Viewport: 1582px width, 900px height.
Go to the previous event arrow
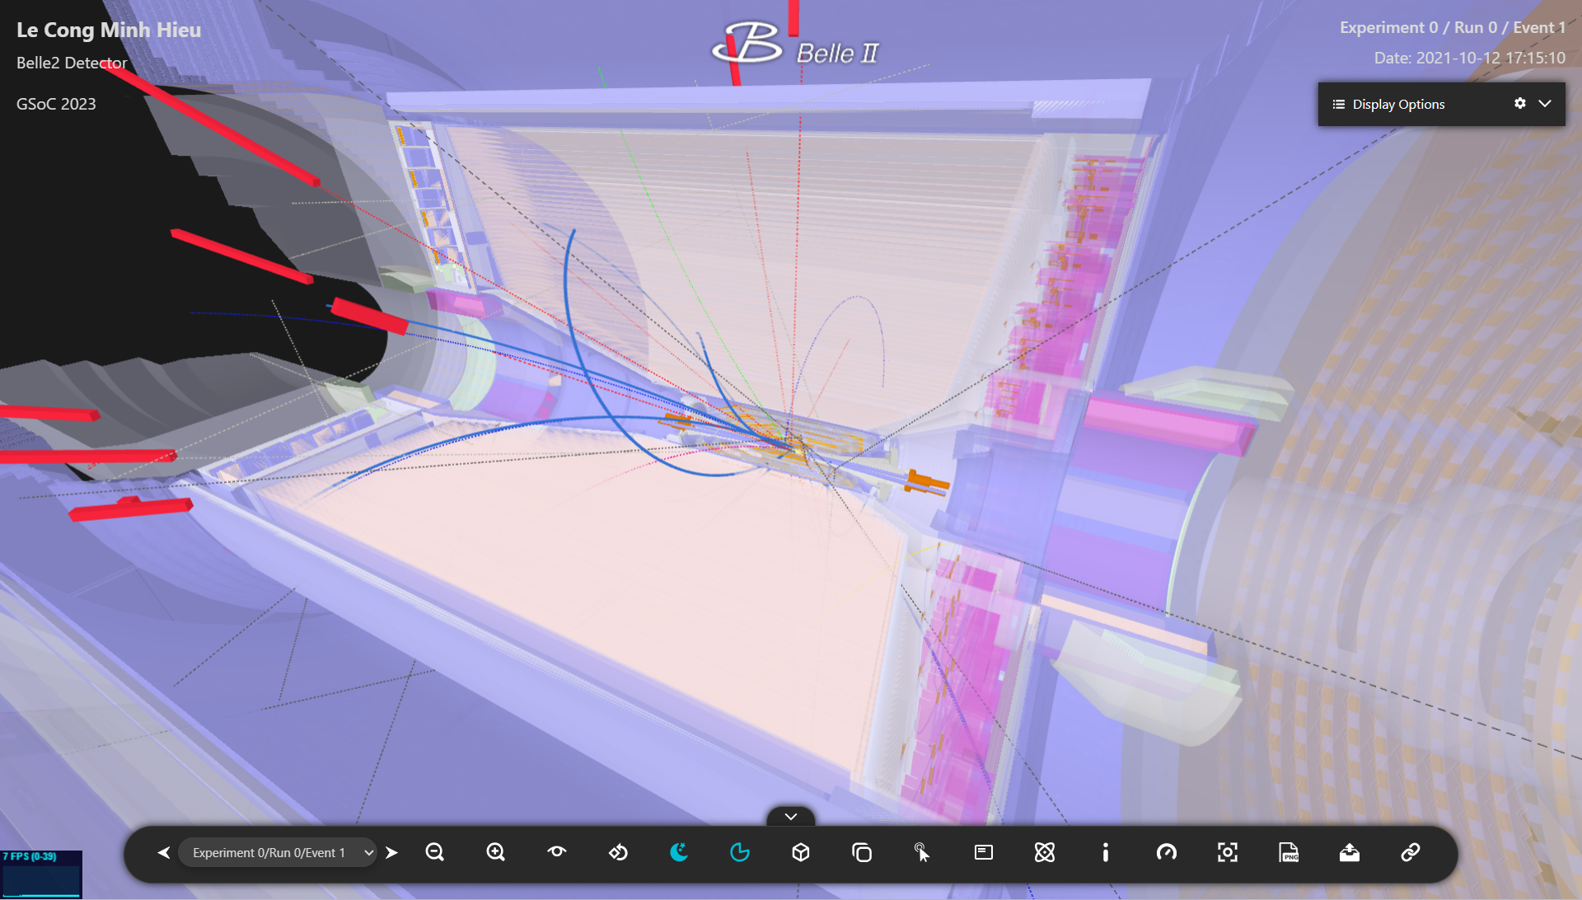click(164, 853)
